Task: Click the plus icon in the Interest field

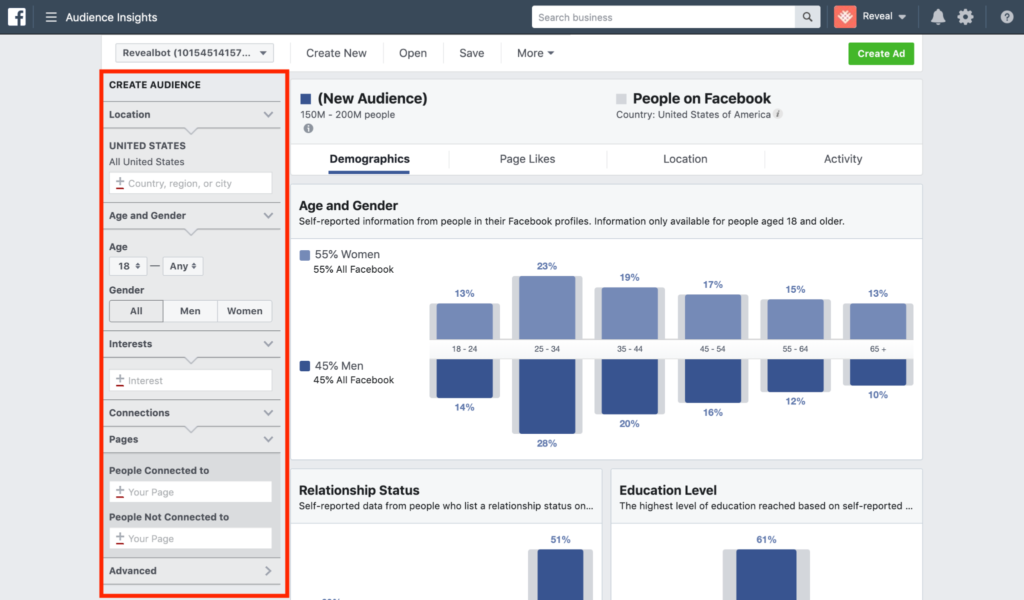Action: point(120,380)
